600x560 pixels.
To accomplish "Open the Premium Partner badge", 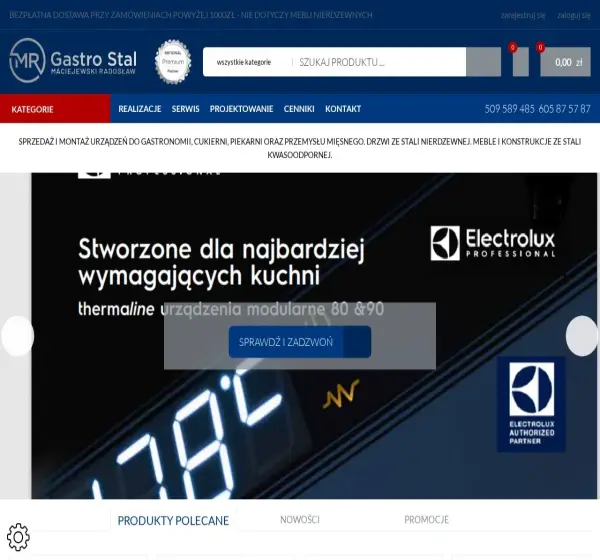I will 173,62.
